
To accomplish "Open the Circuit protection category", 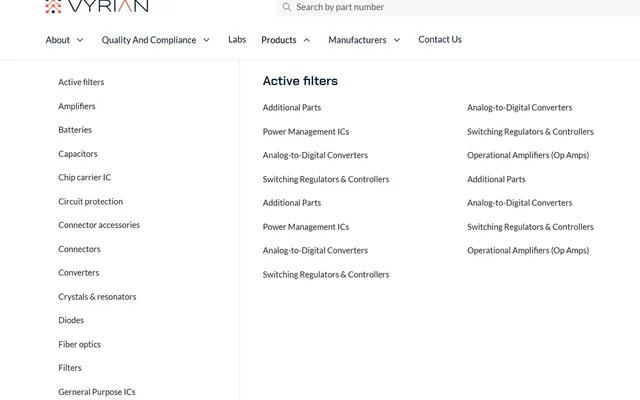I will pos(91,202).
